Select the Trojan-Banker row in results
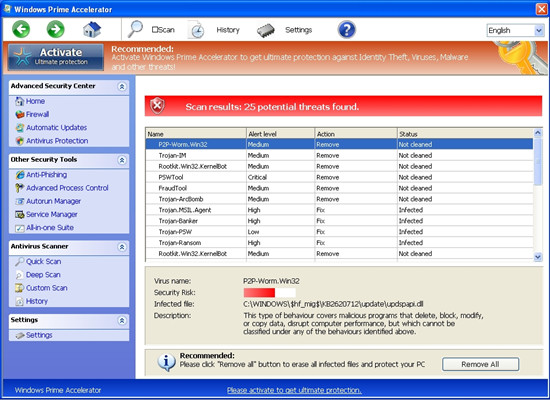The image size is (550, 400). (339, 221)
